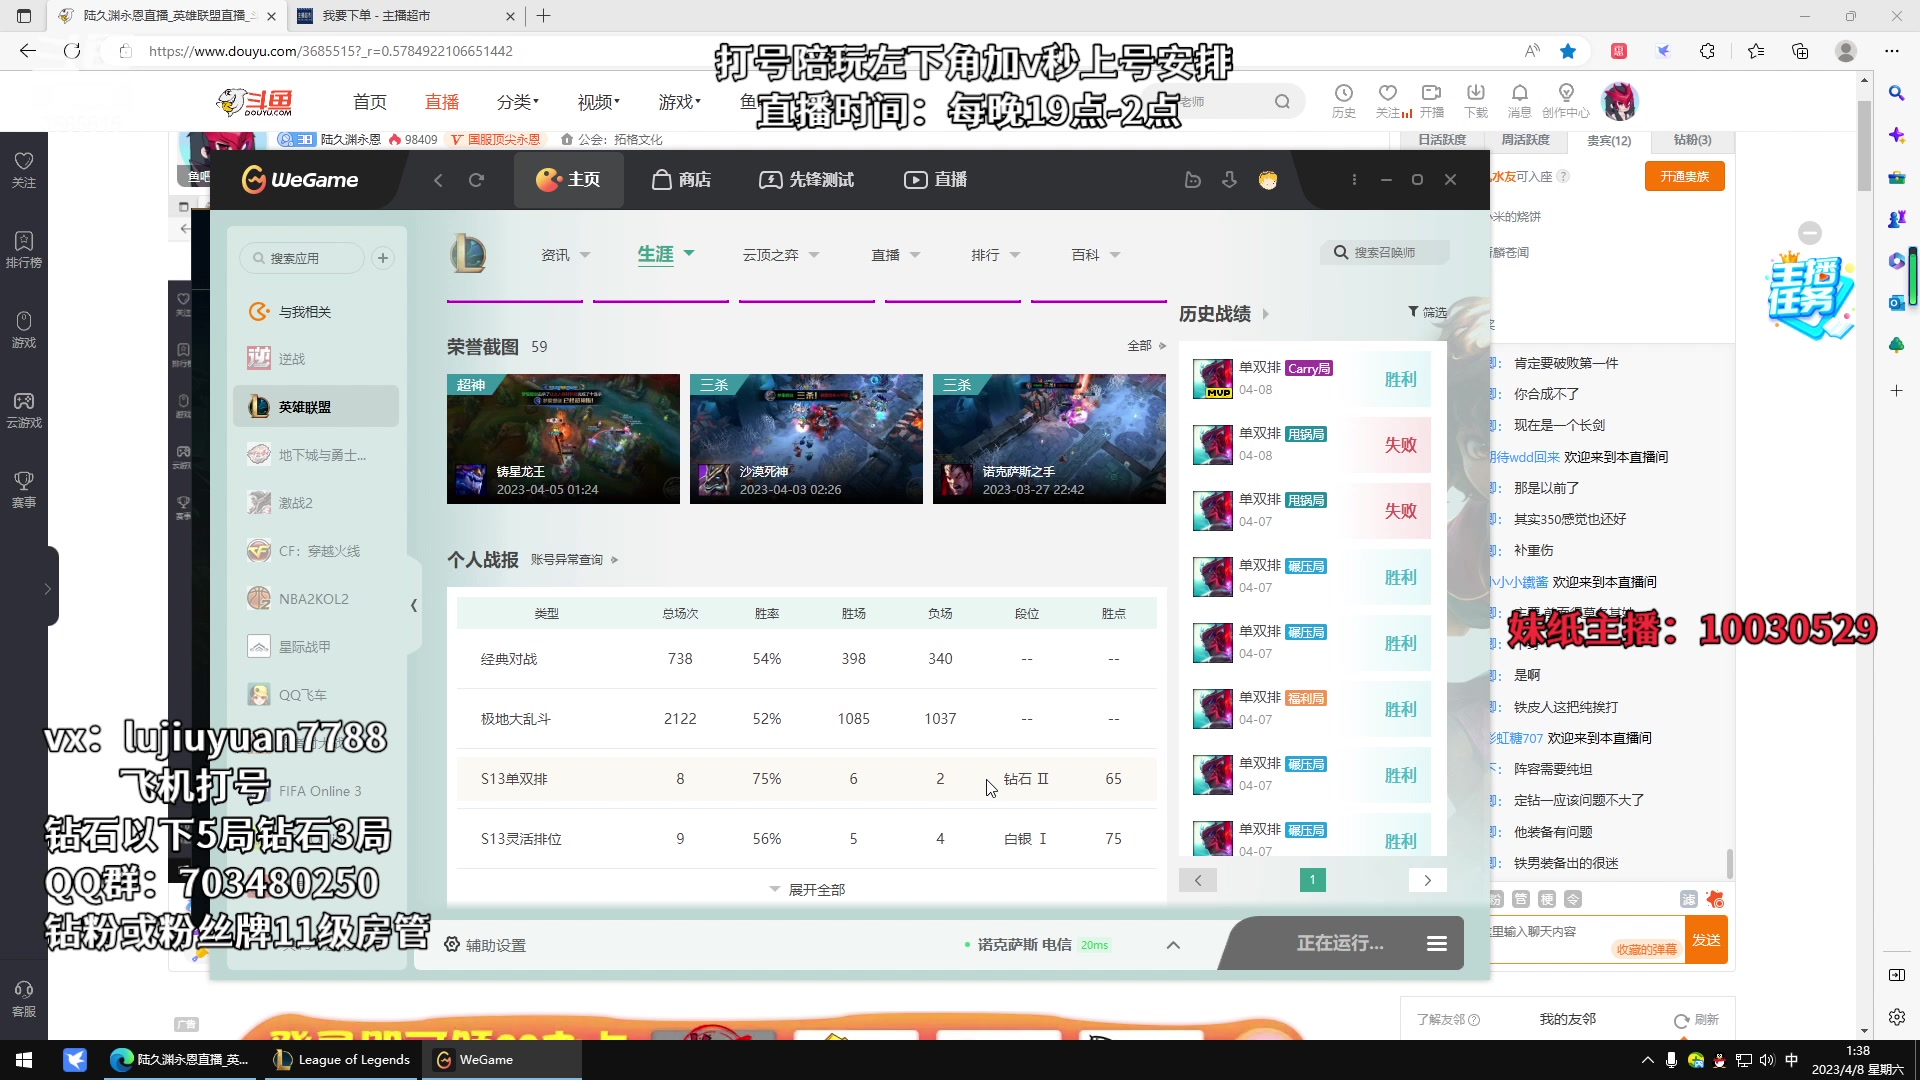
Task: Open the menu beside 正在运行
Action: (x=1437, y=944)
